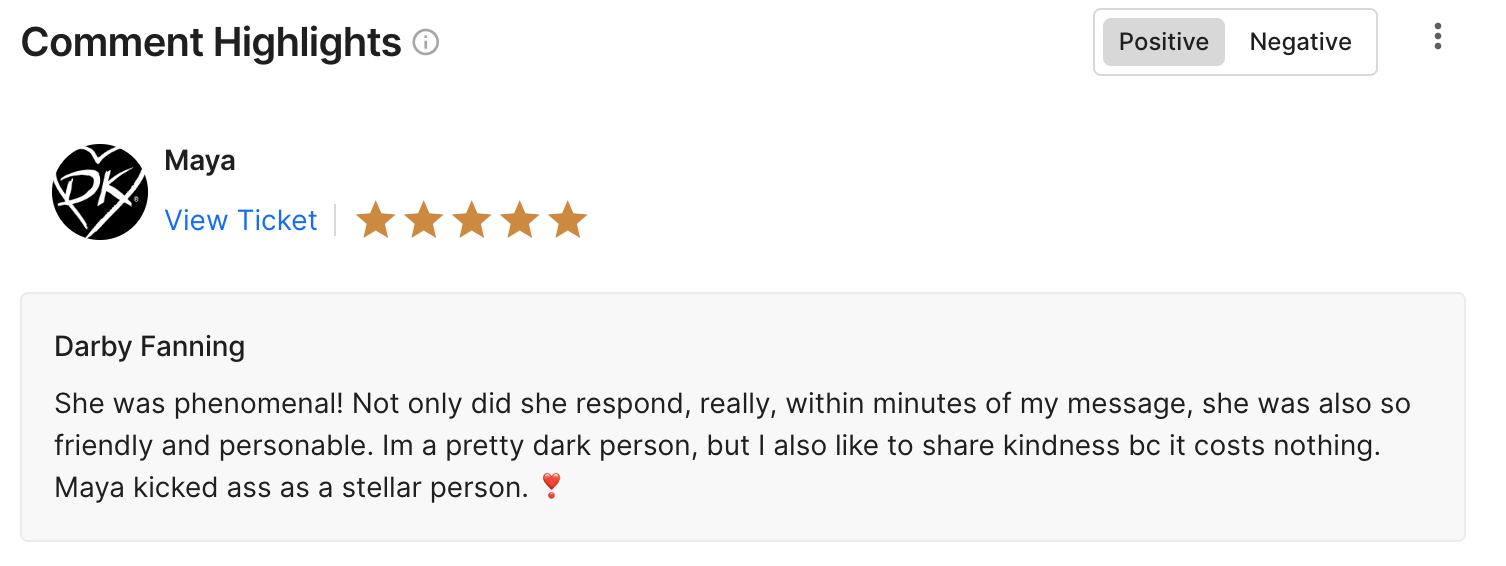Screen dimensions: 1506x566
Task: Click the fourth rating star
Action: click(519, 220)
